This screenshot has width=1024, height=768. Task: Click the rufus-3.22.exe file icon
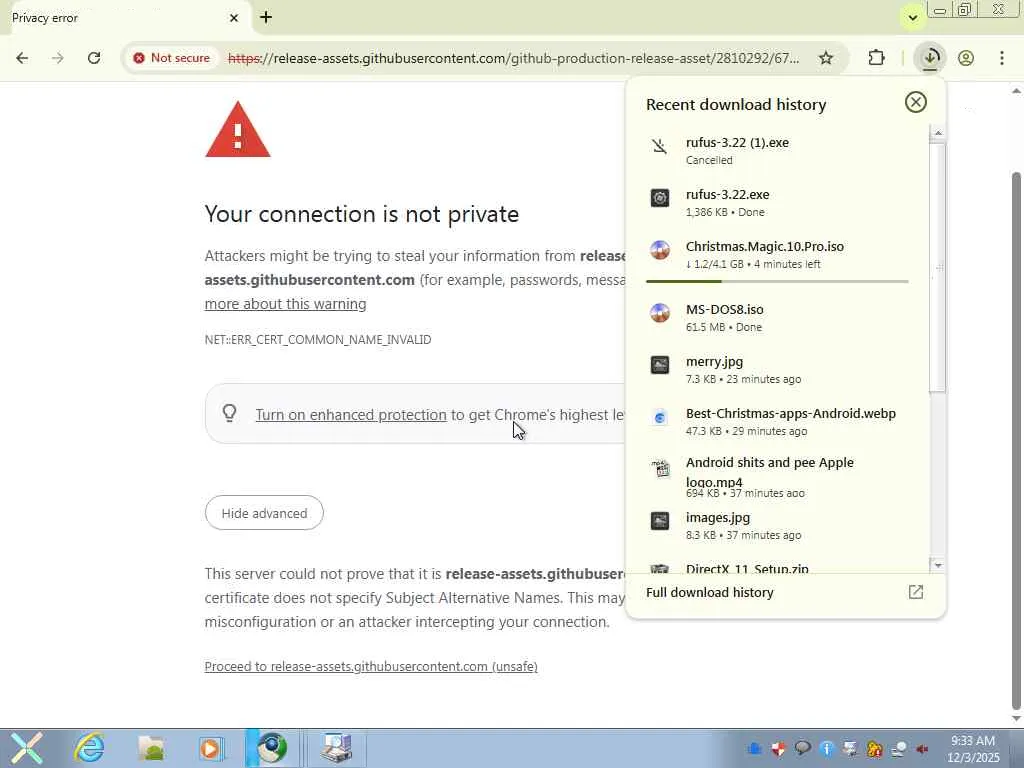(660, 198)
